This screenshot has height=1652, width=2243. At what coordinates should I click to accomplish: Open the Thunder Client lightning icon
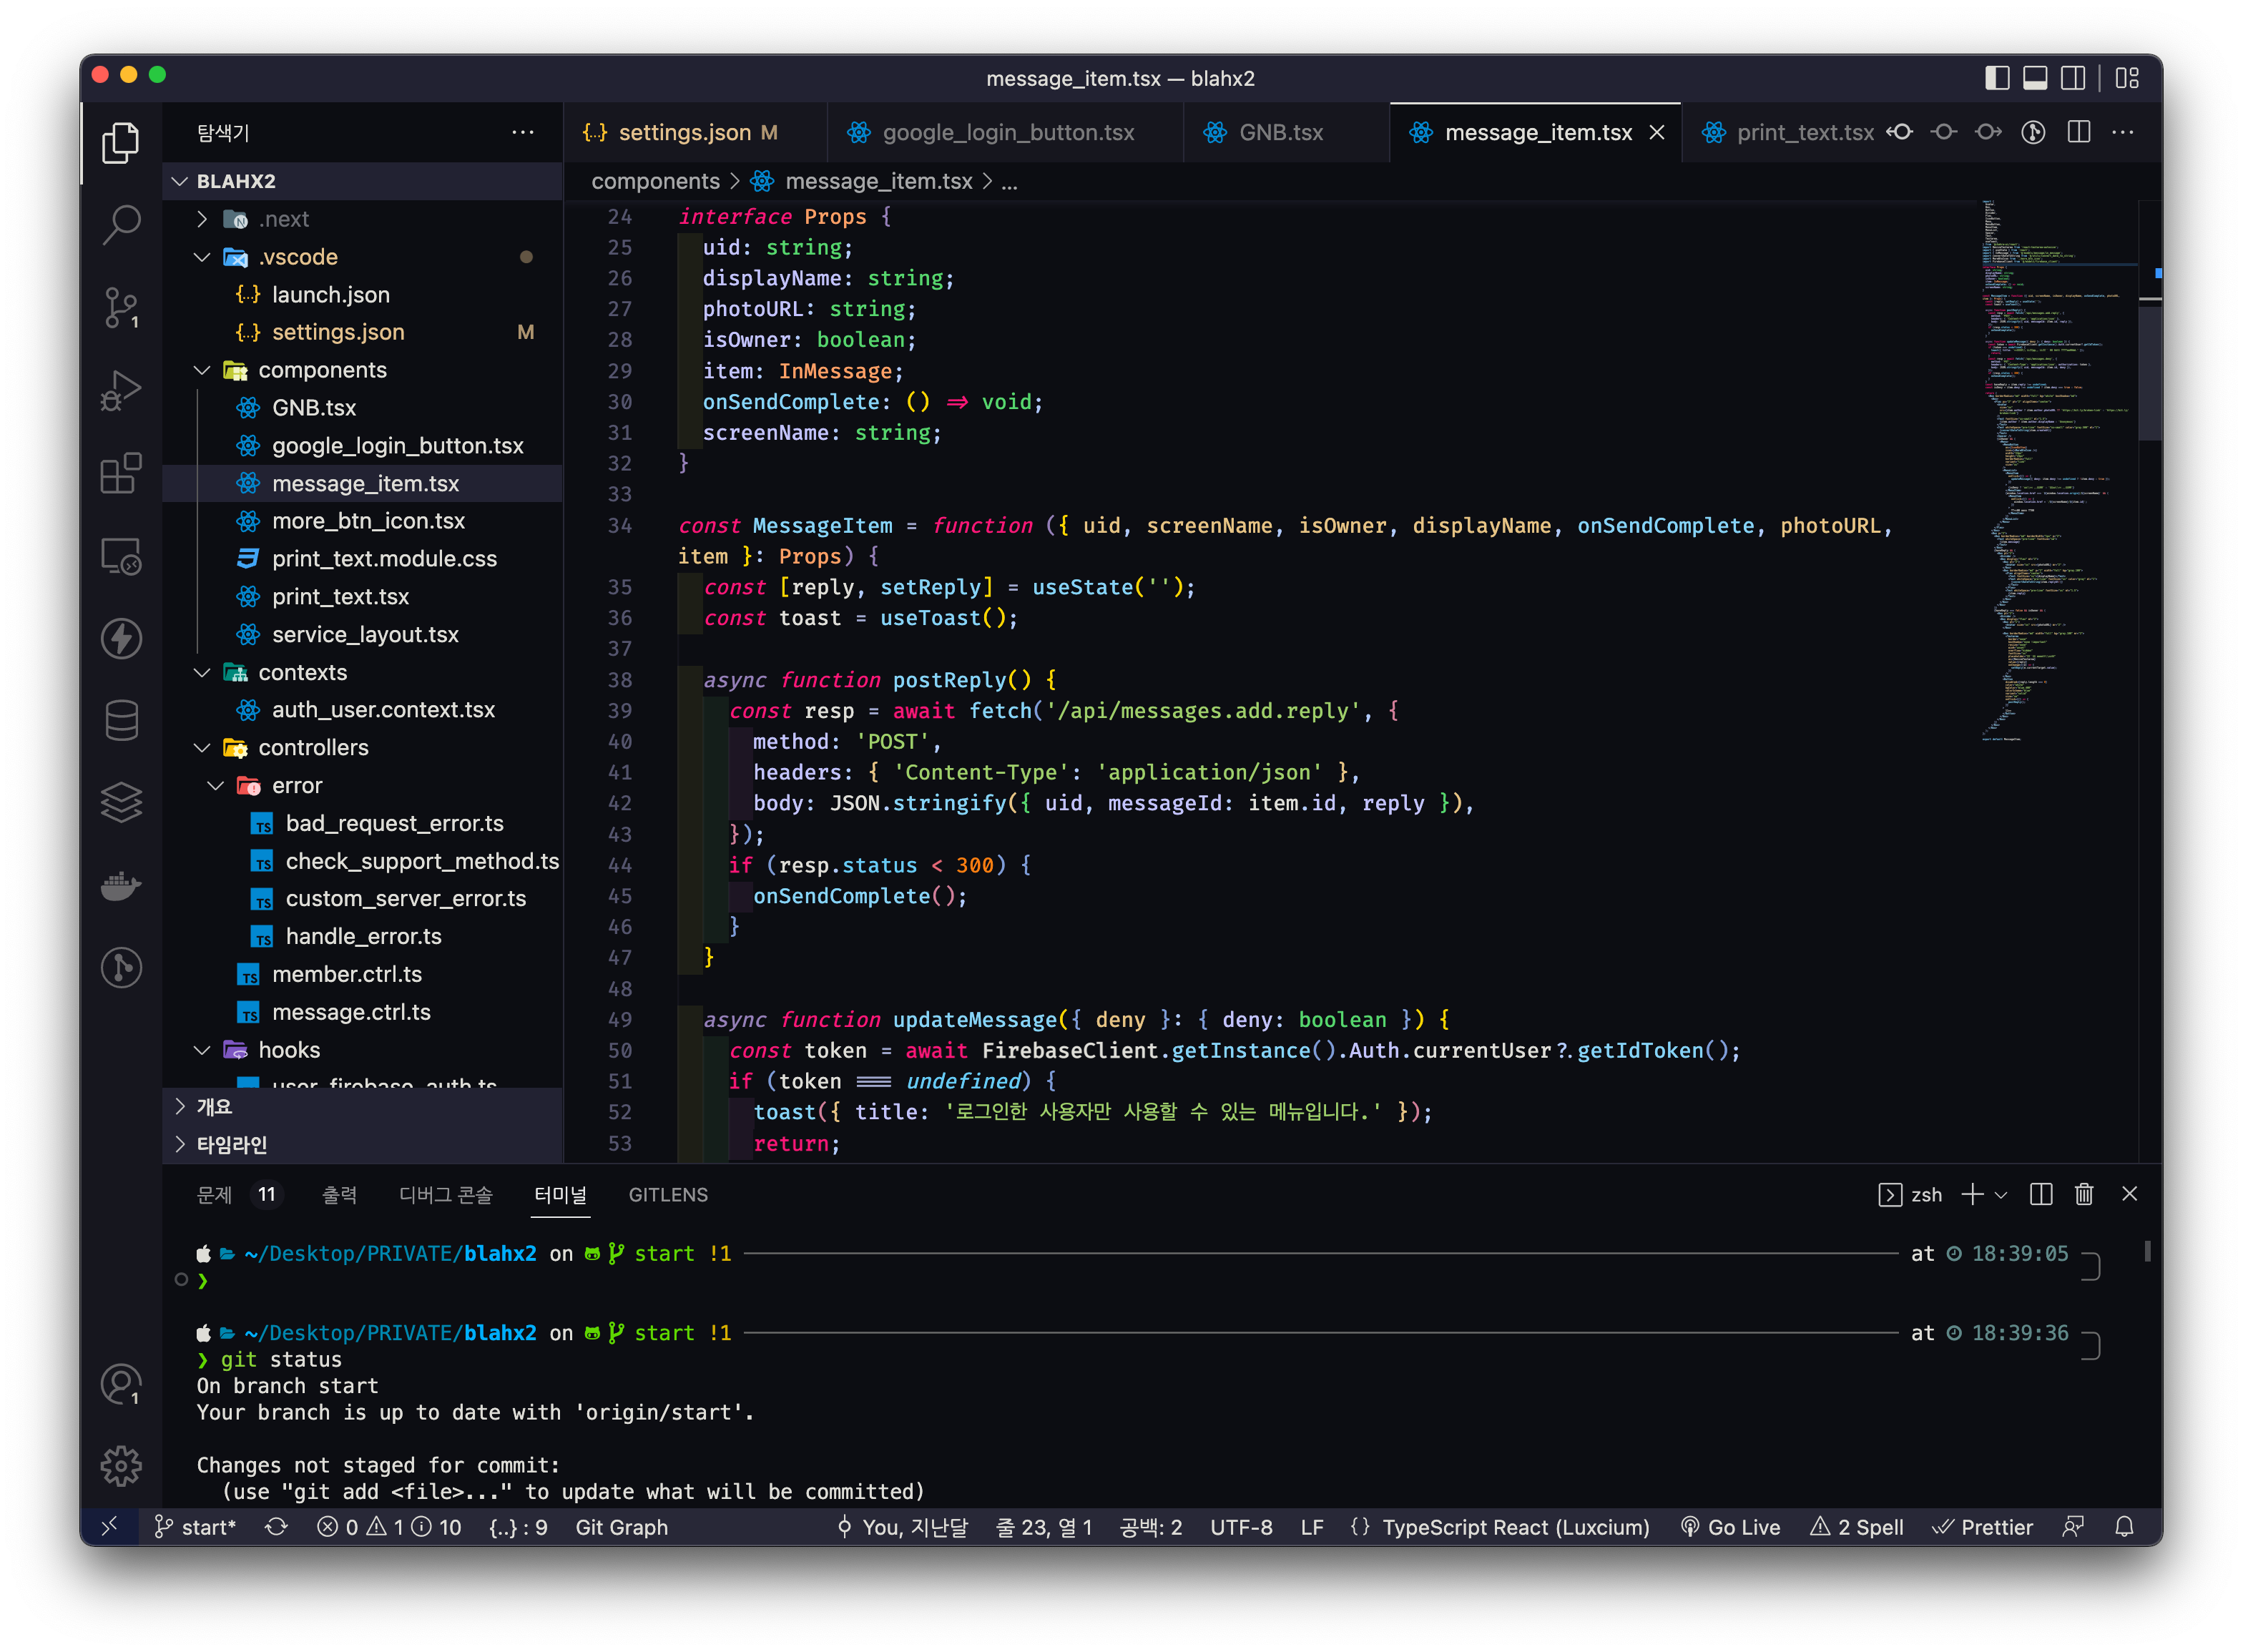(121, 638)
